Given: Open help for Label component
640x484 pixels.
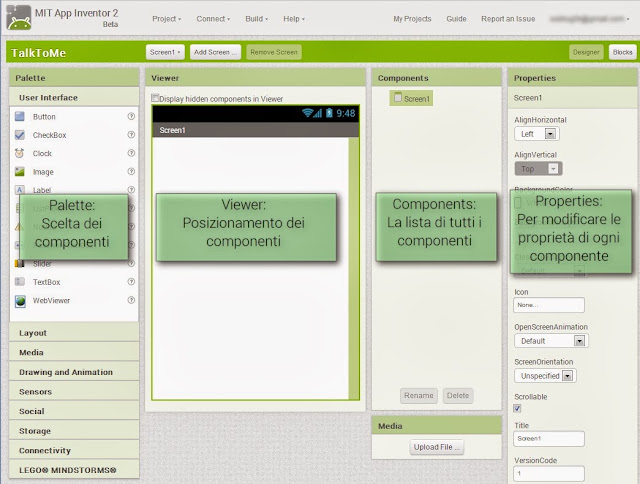Looking at the screenshot, I should coord(131,189).
